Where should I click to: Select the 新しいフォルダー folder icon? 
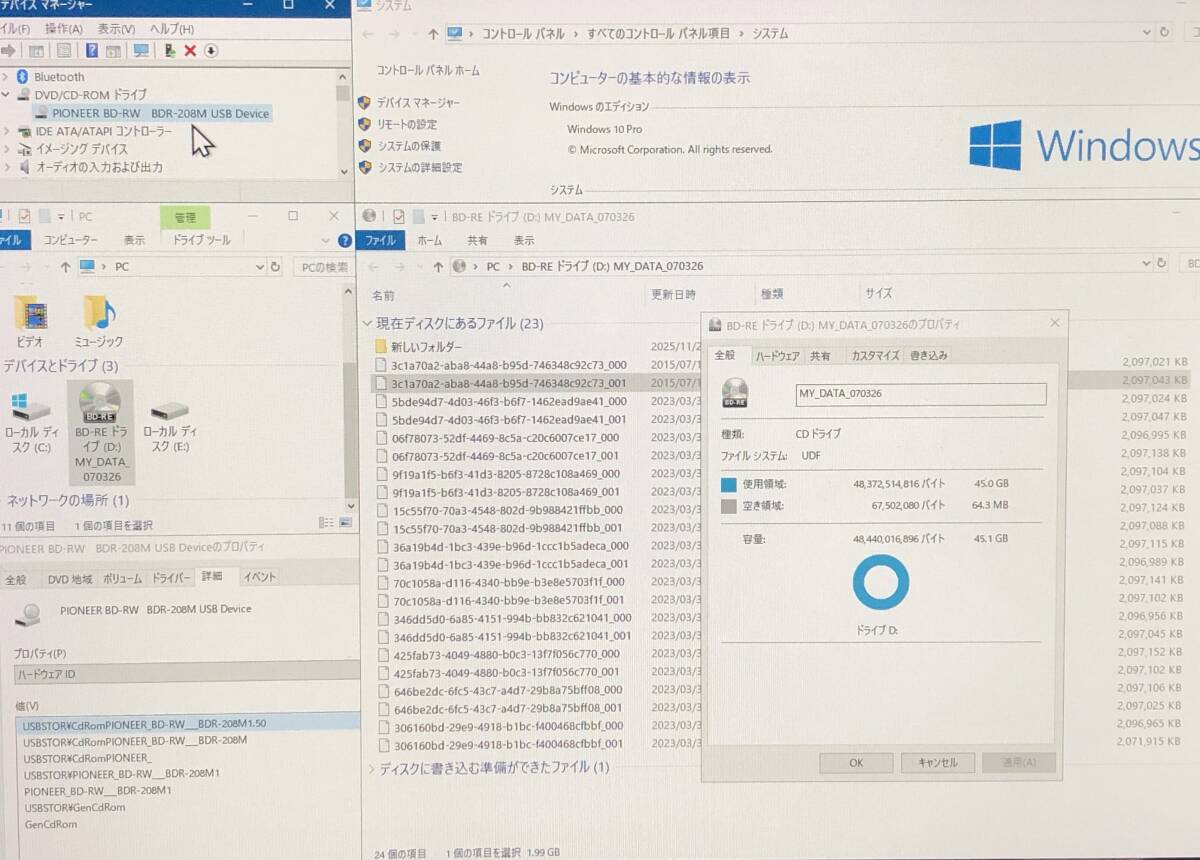[380, 347]
